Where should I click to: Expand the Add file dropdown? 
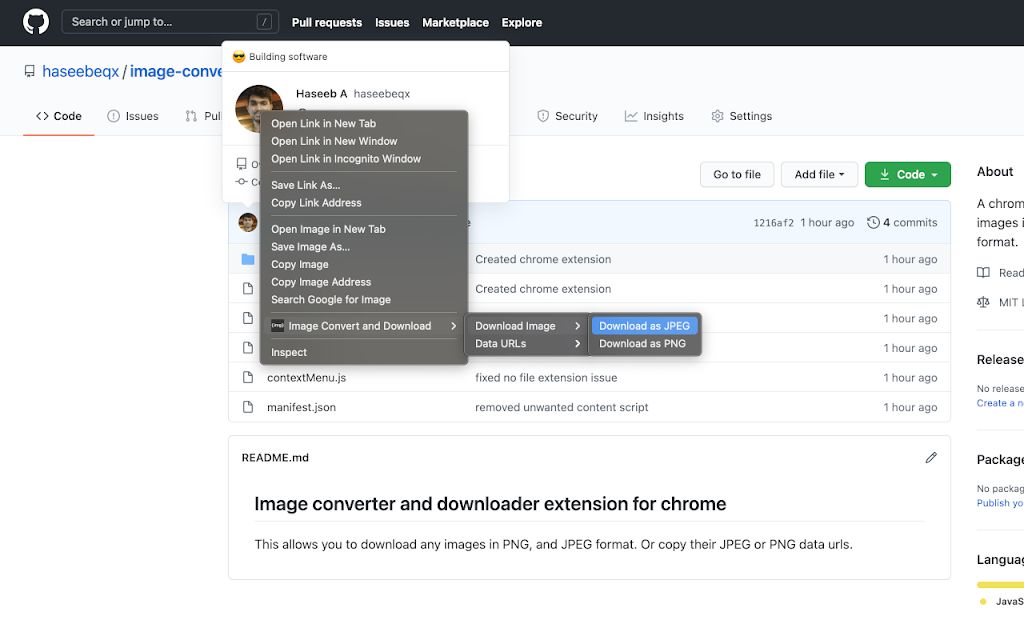pyautogui.click(x=819, y=174)
